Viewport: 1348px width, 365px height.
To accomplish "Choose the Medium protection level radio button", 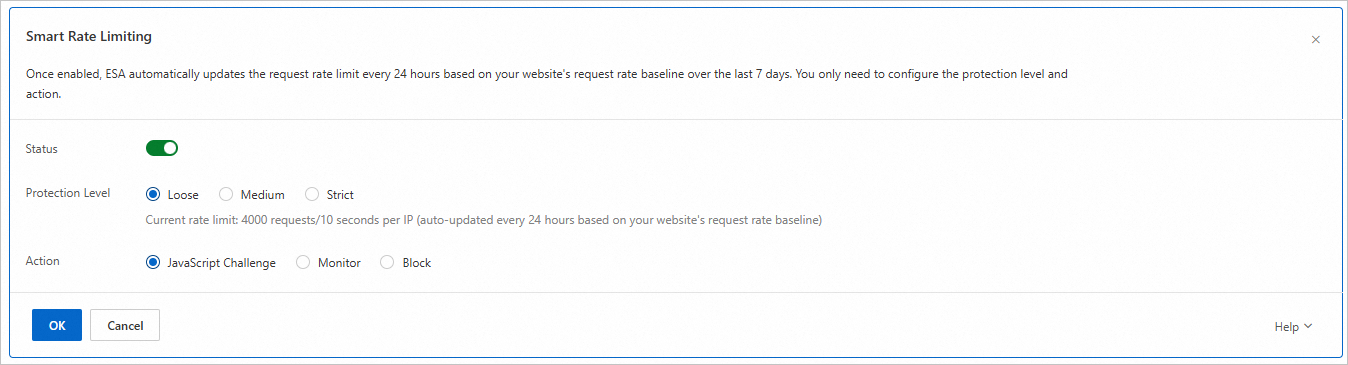I will point(226,195).
